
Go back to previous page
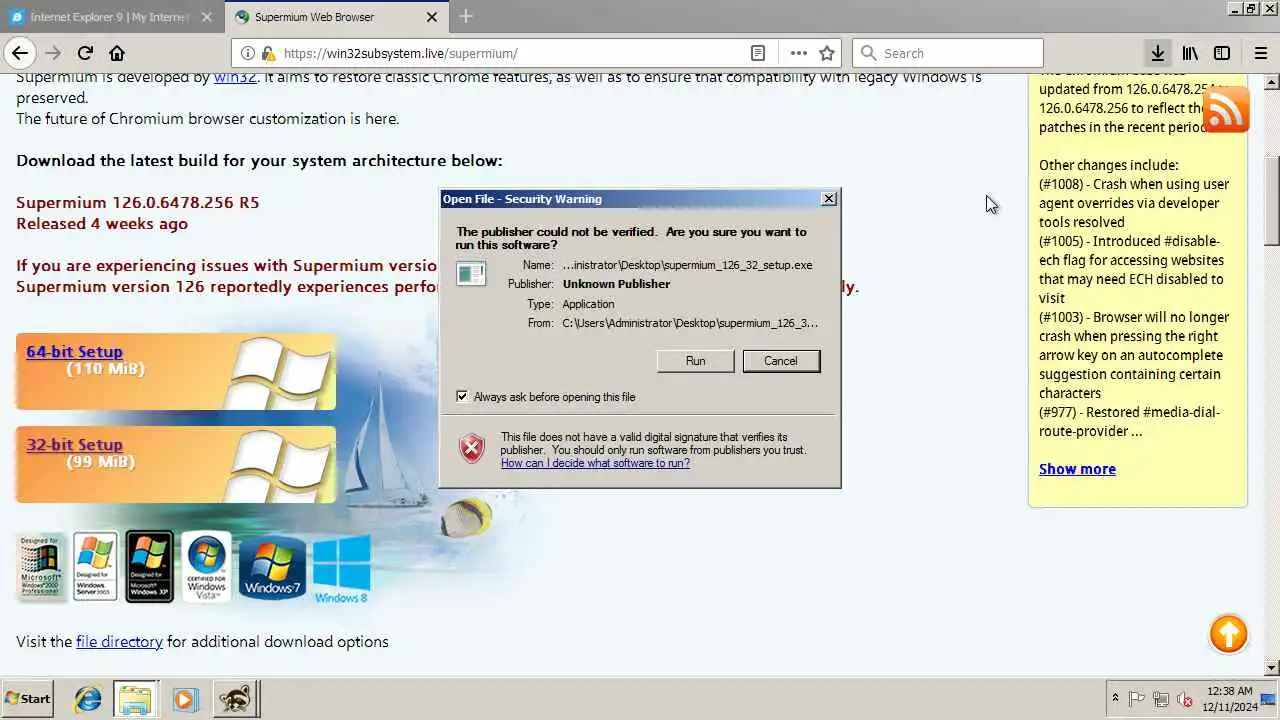tap(19, 53)
